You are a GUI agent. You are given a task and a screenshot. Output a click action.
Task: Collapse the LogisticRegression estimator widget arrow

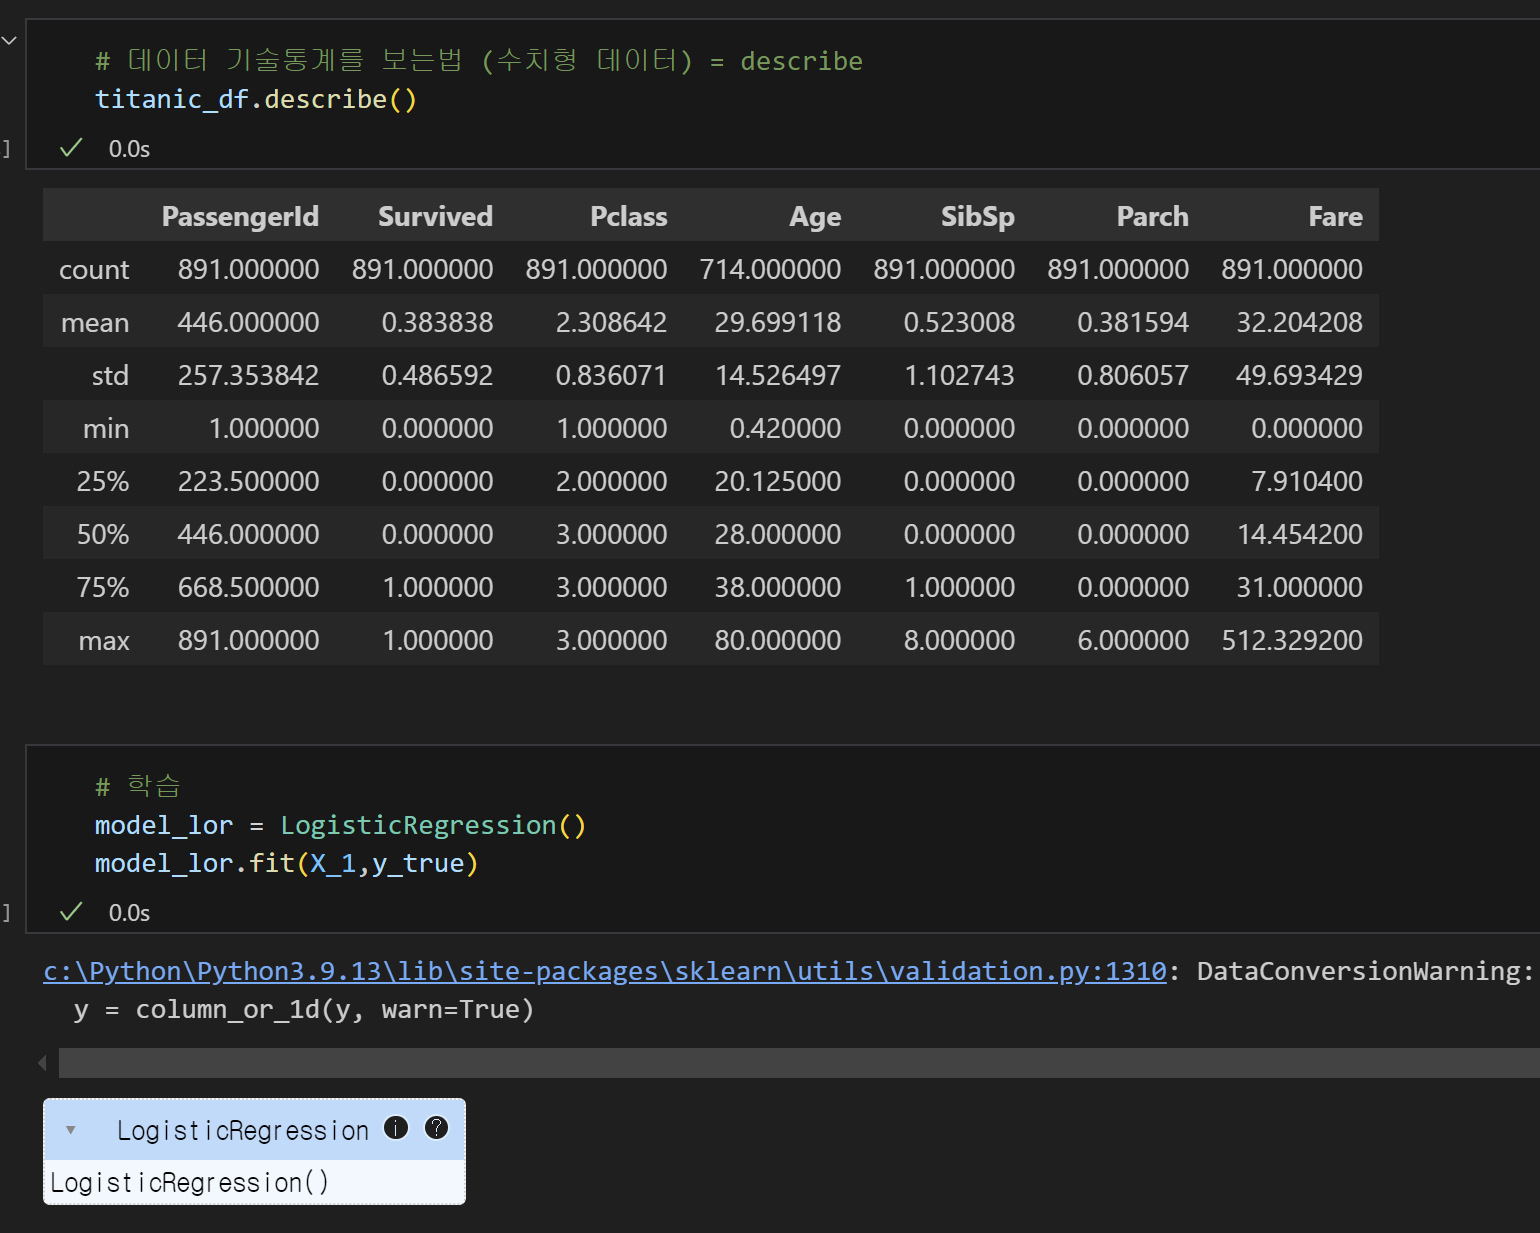(x=71, y=1130)
